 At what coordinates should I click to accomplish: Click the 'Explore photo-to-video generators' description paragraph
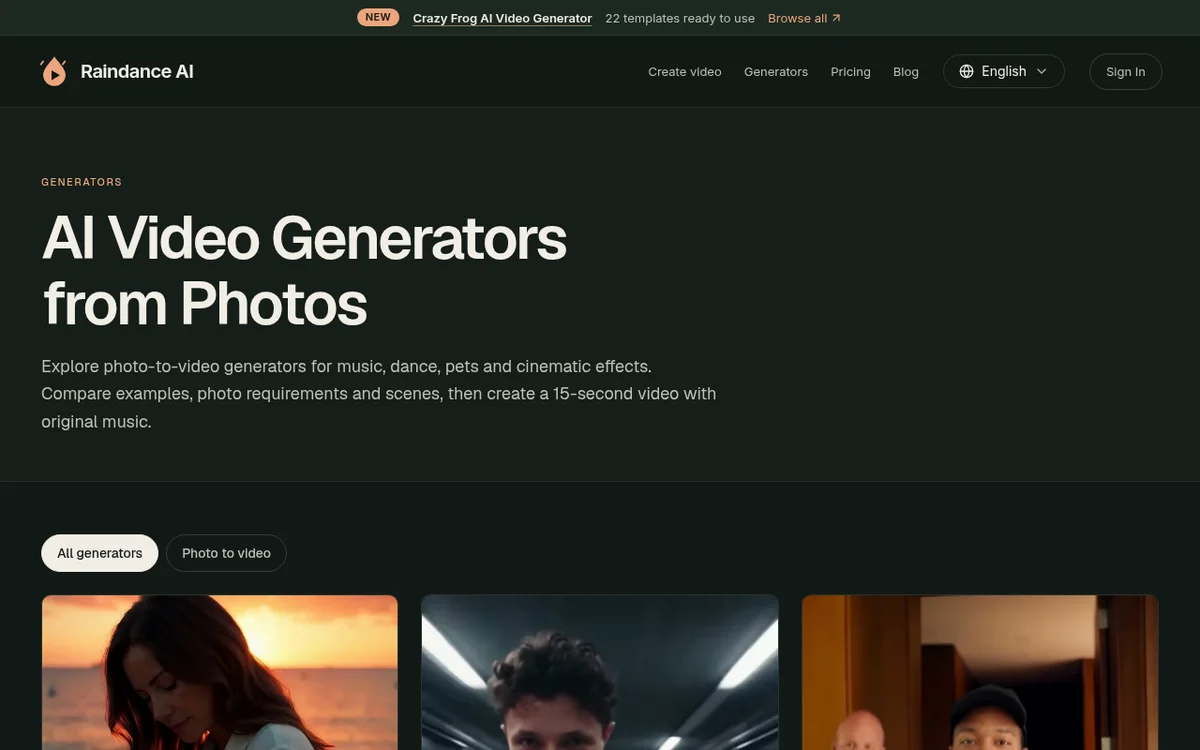click(x=379, y=394)
